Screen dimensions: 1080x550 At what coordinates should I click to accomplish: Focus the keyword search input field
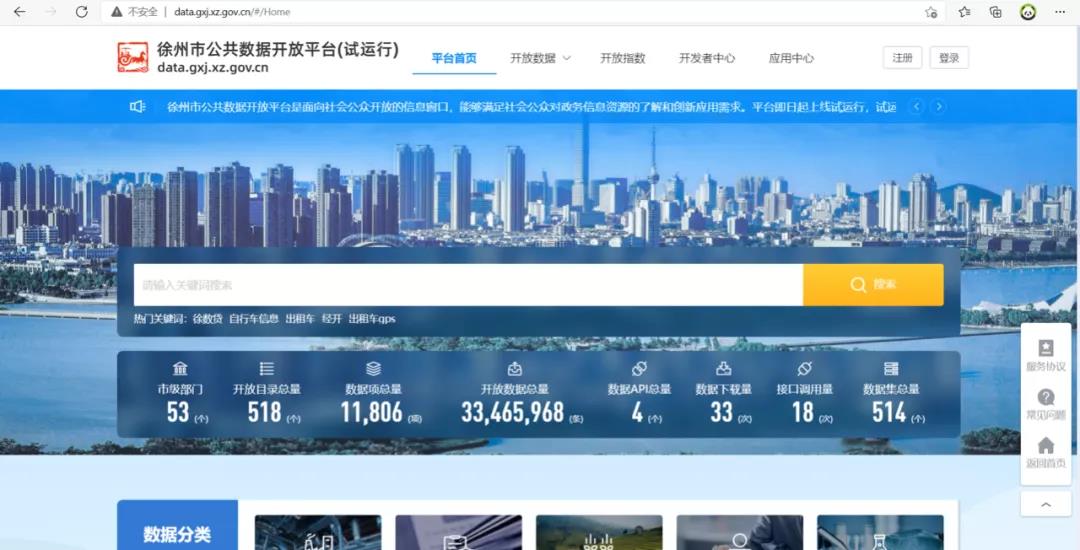pyautogui.click(x=468, y=285)
